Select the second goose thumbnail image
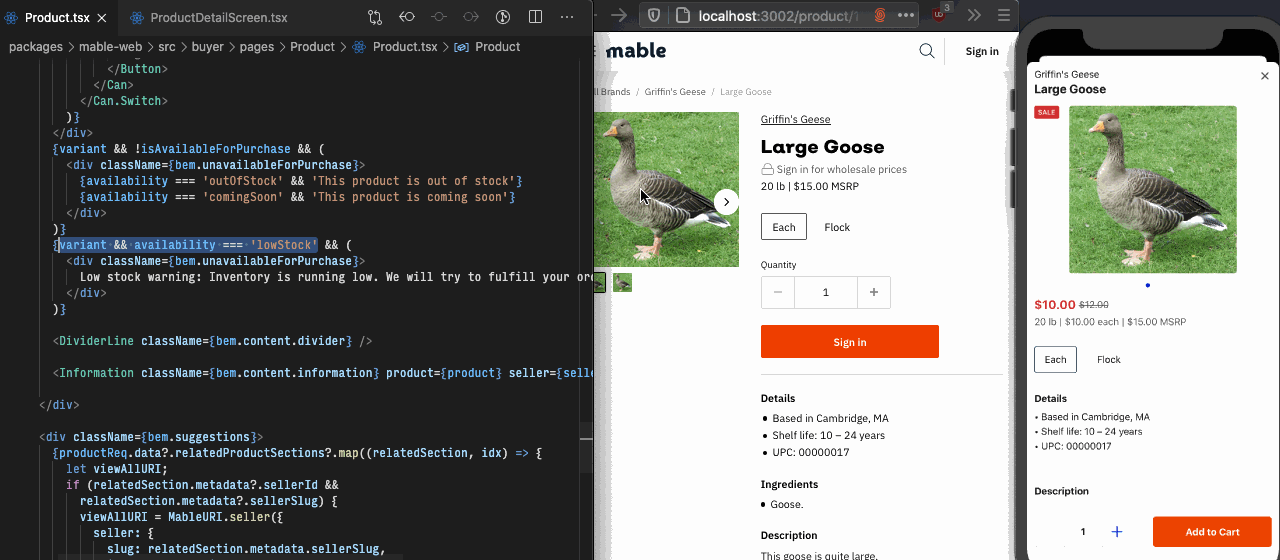 [x=622, y=283]
